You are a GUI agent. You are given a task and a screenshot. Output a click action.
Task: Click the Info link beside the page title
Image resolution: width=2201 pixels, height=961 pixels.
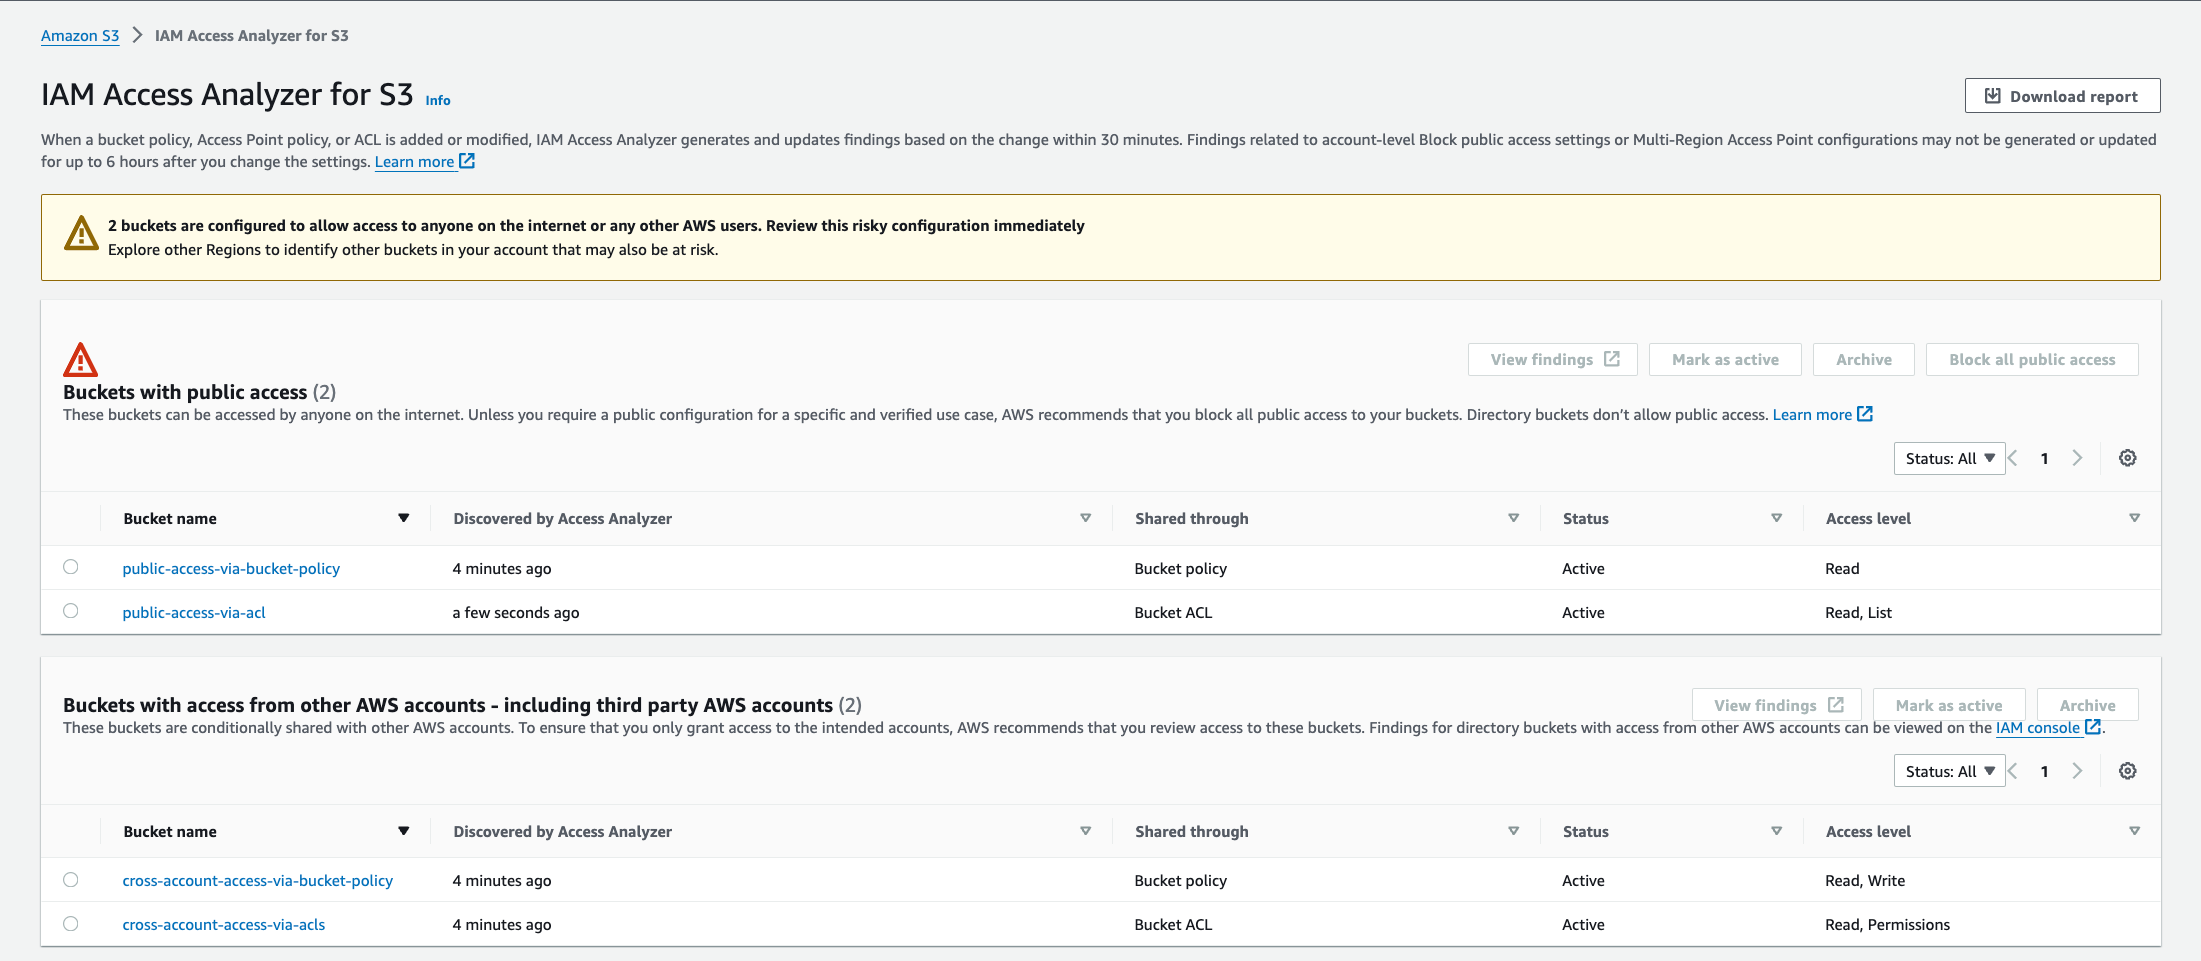coord(438,100)
